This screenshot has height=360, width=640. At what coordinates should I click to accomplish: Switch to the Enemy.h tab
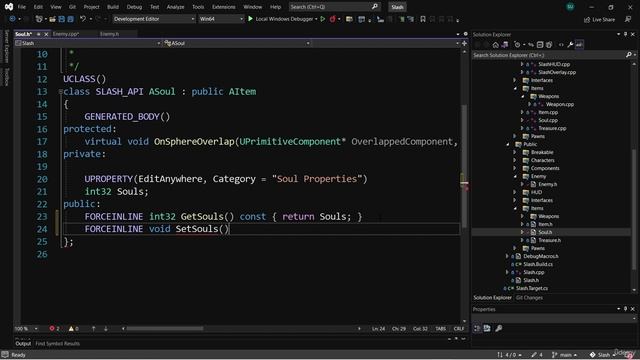[109, 34]
